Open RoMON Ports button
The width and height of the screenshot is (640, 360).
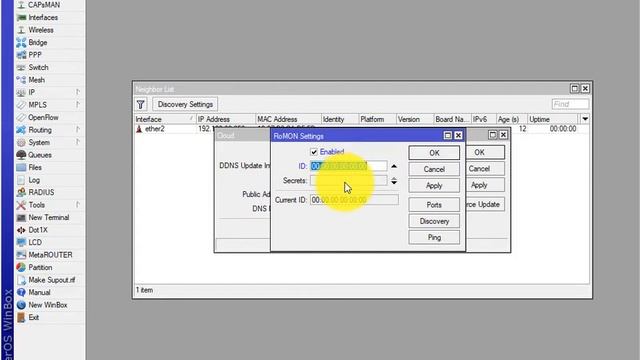point(434,205)
